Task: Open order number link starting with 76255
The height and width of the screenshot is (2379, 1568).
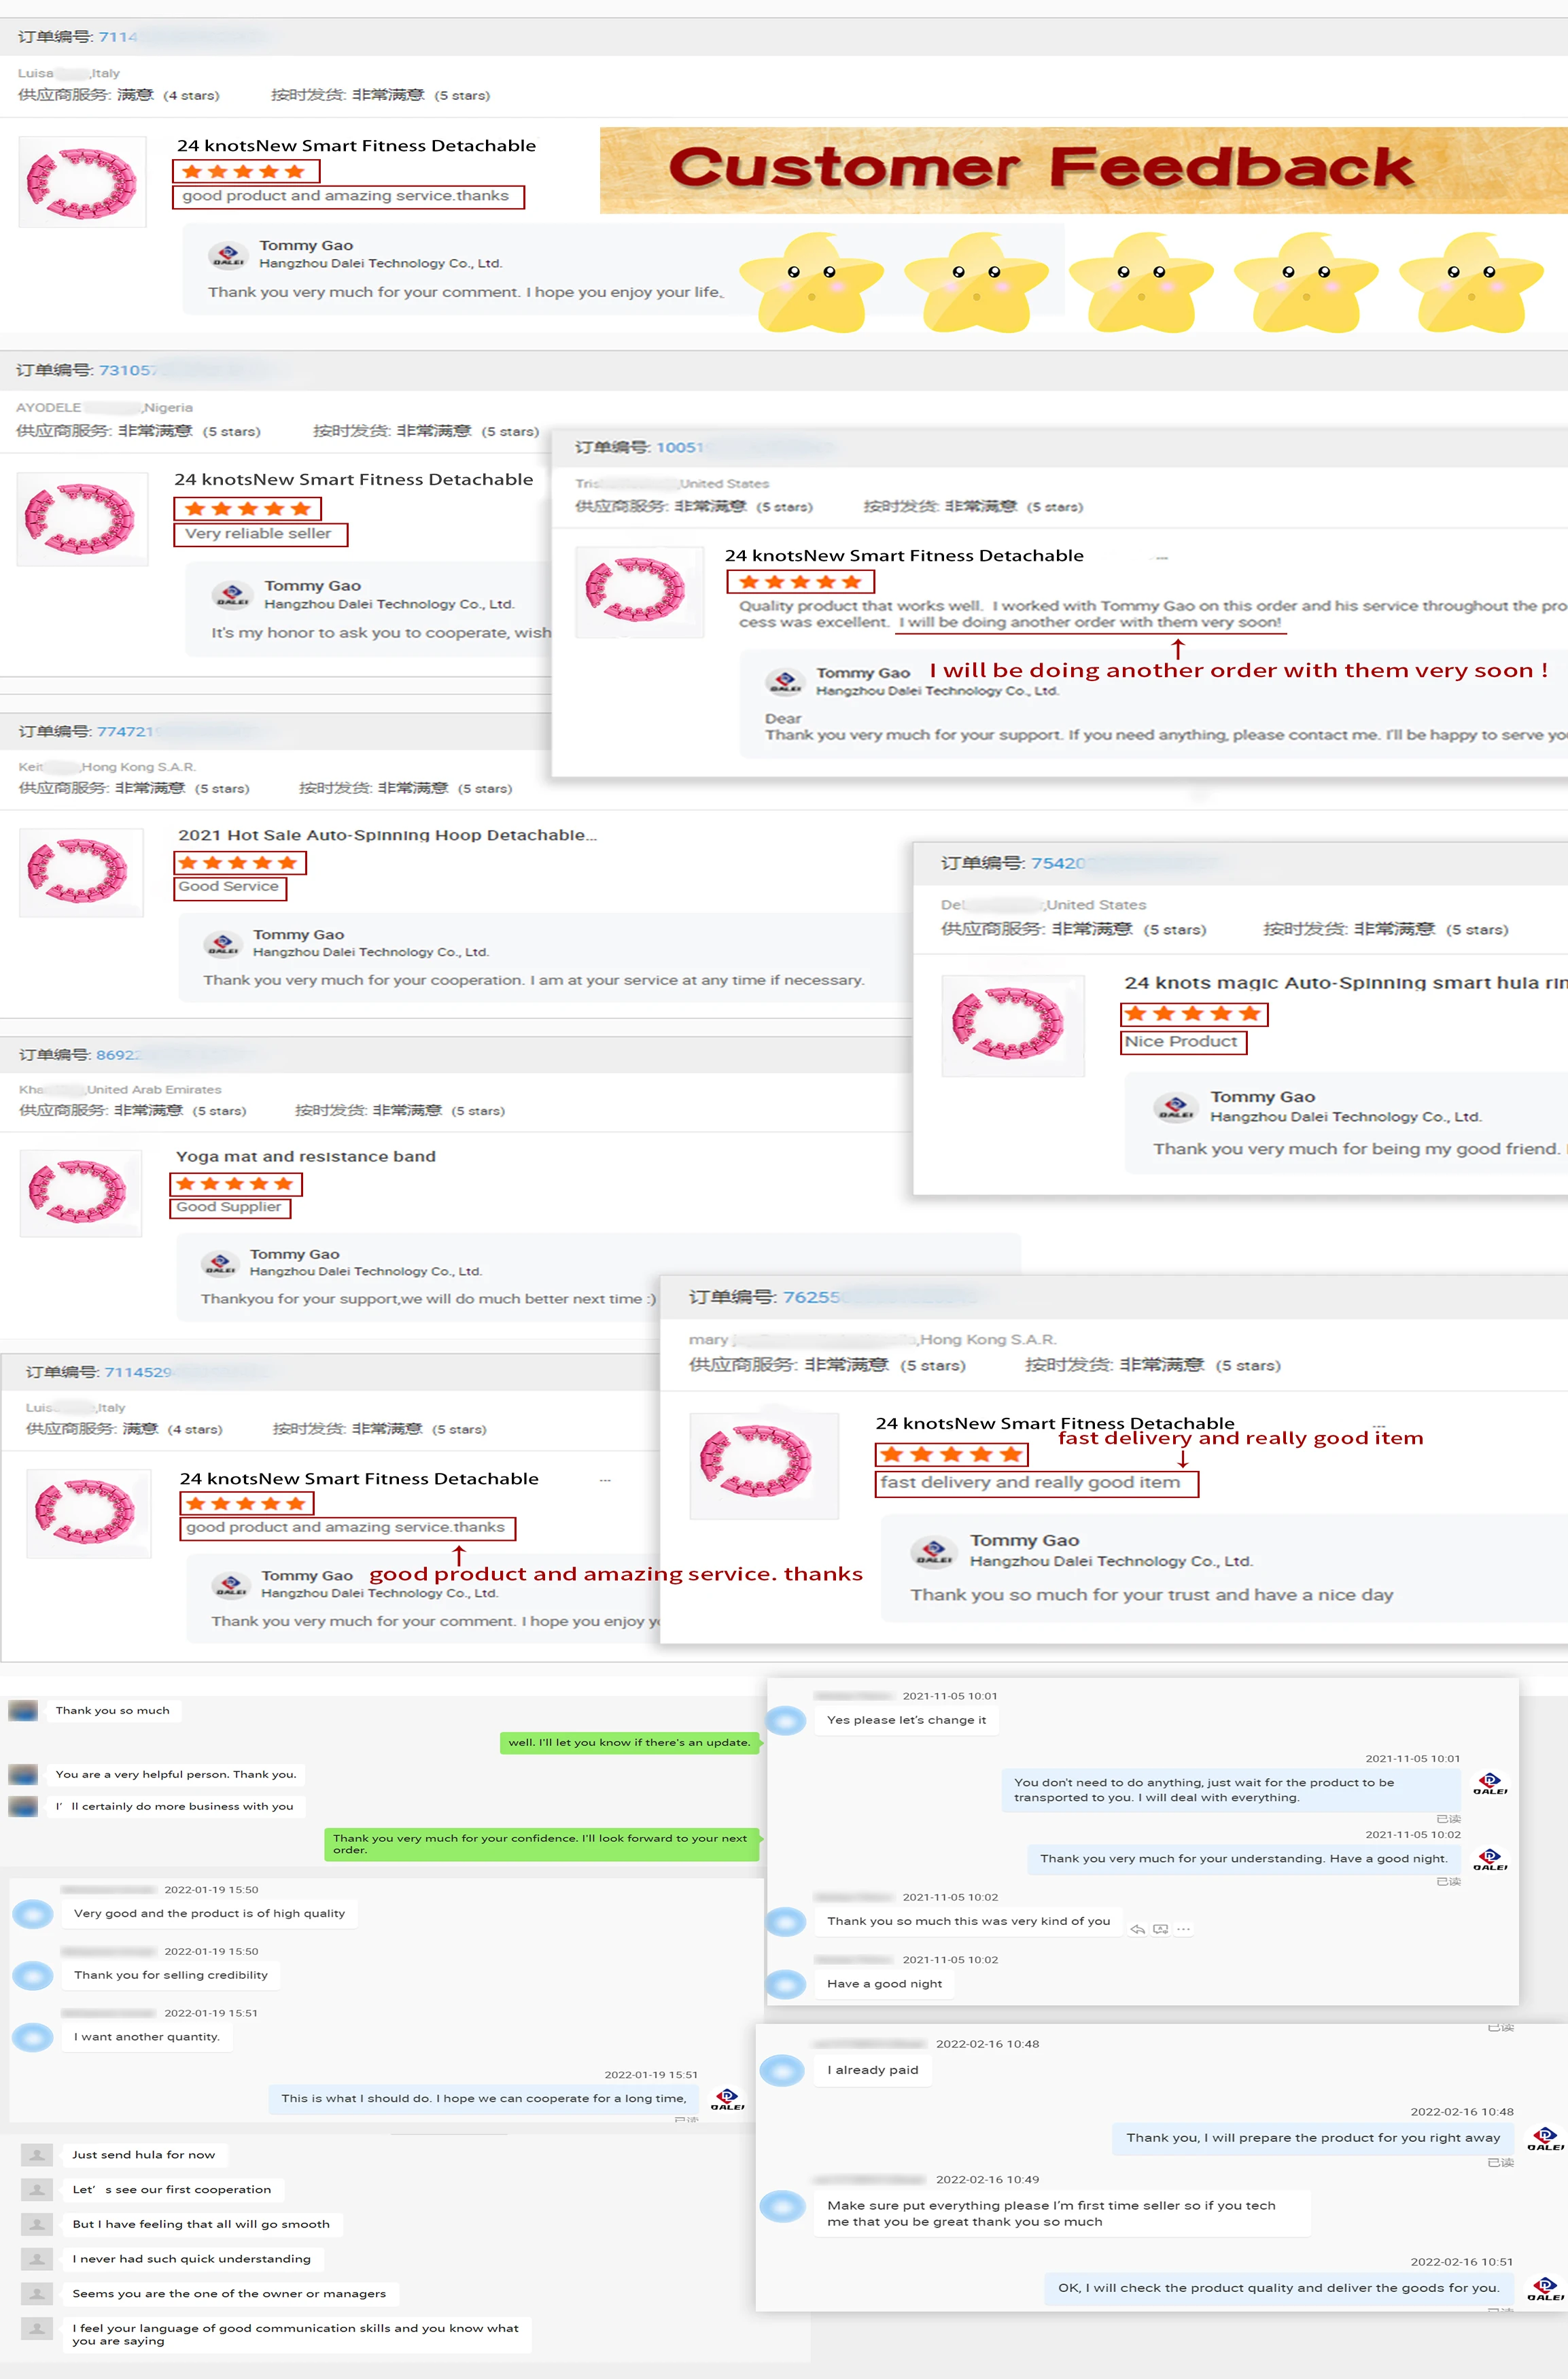Action: pyautogui.click(x=812, y=1297)
